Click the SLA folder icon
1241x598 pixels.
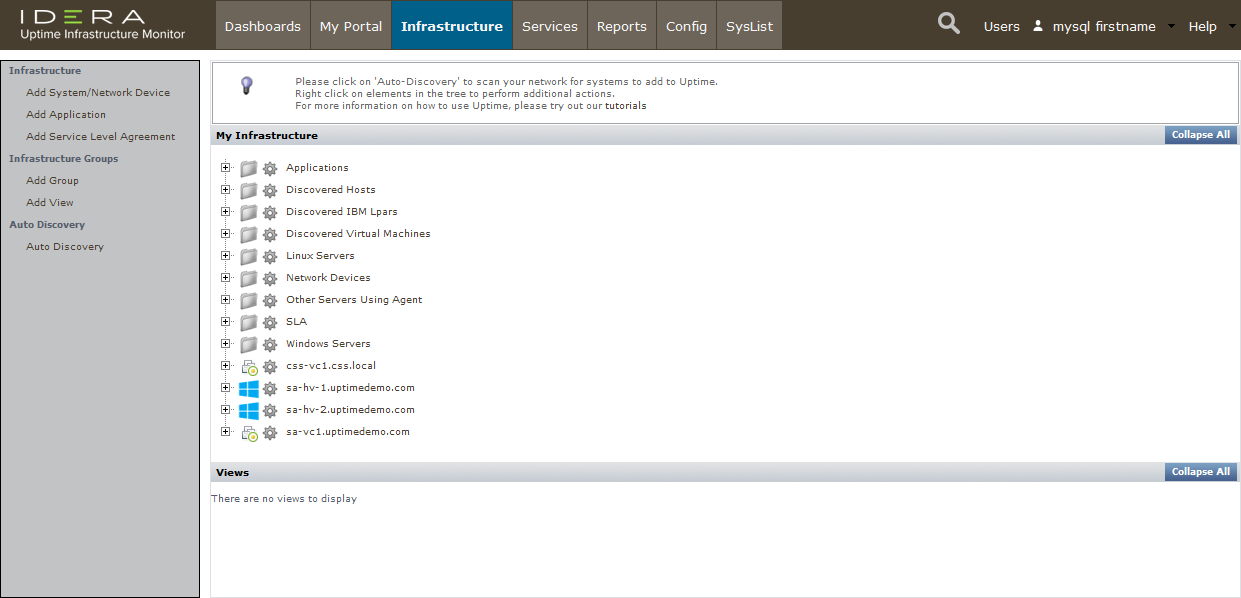249,322
